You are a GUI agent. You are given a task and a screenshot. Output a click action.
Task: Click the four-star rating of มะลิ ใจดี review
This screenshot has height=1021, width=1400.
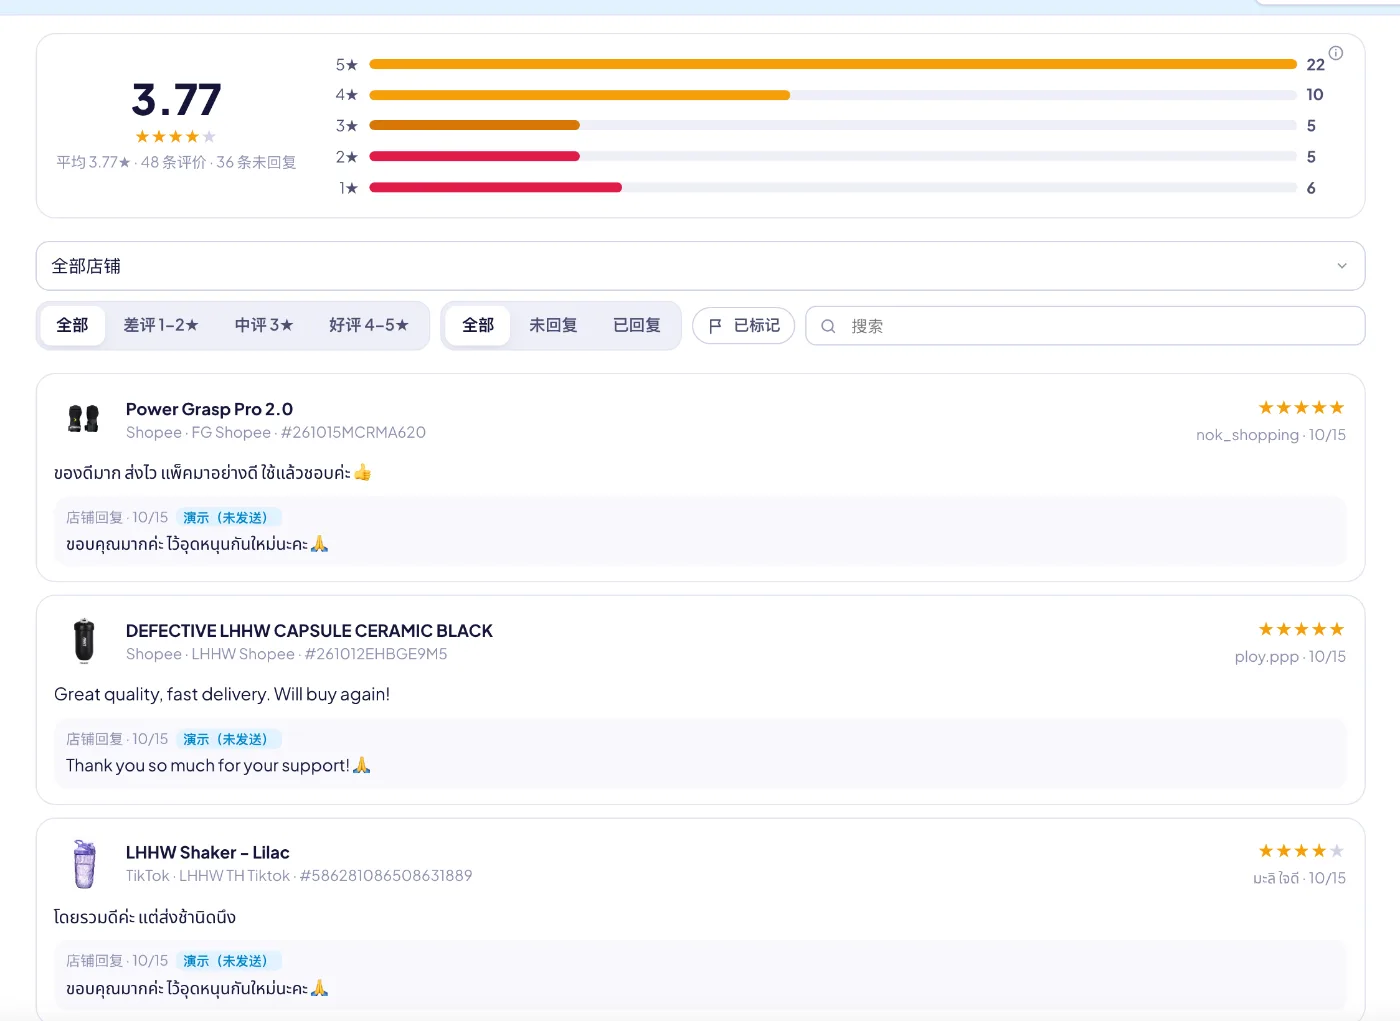[1301, 851]
